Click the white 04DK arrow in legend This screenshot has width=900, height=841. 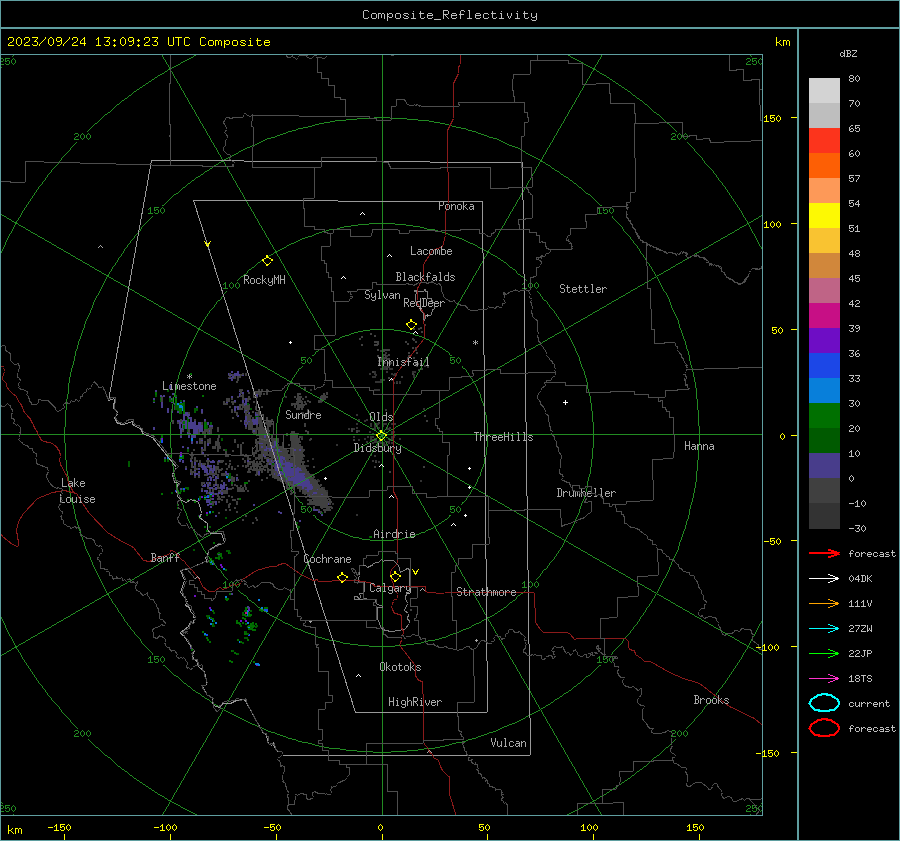[824, 578]
